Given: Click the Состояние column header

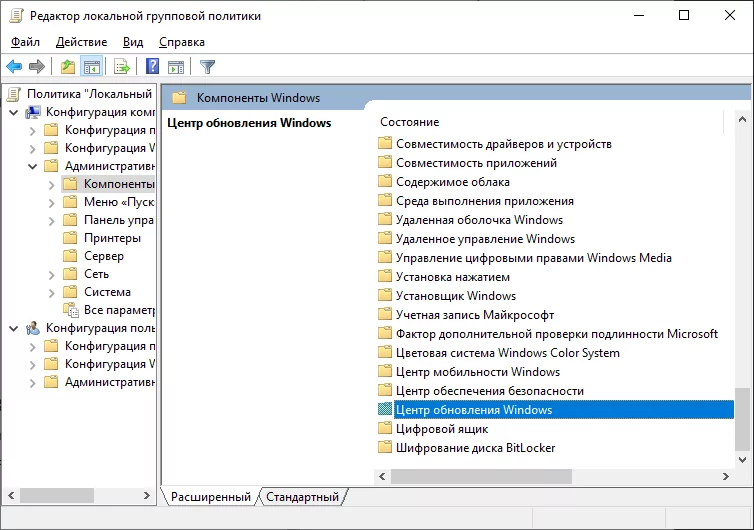Looking at the screenshot, I should coord(409,122).
